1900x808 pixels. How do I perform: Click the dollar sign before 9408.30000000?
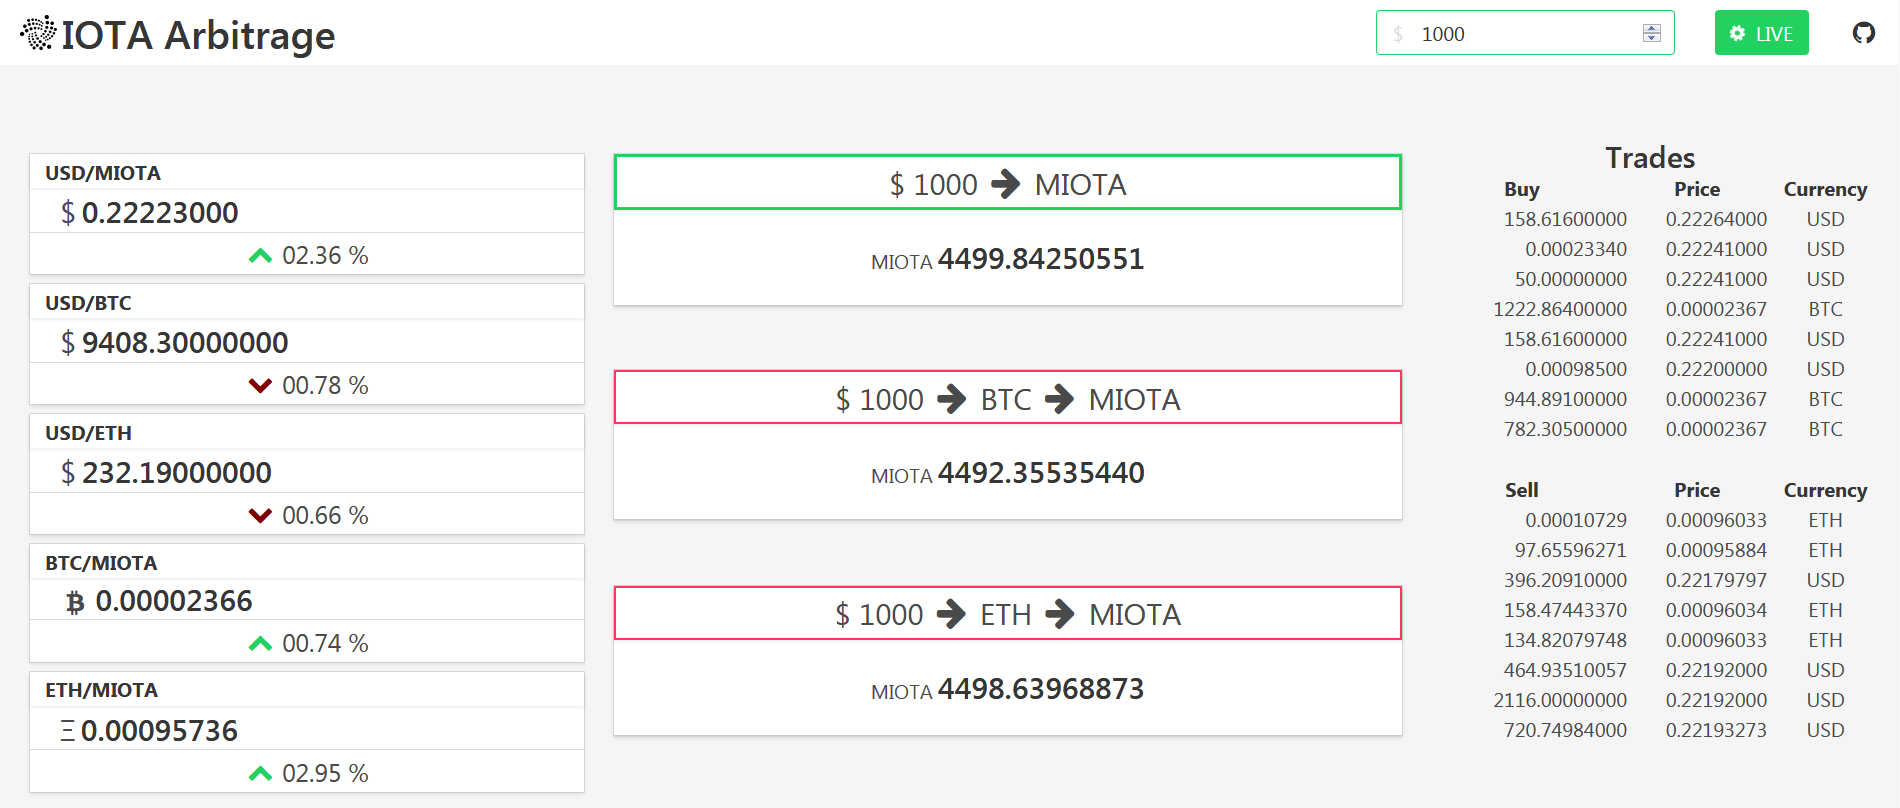click(68, 343)
